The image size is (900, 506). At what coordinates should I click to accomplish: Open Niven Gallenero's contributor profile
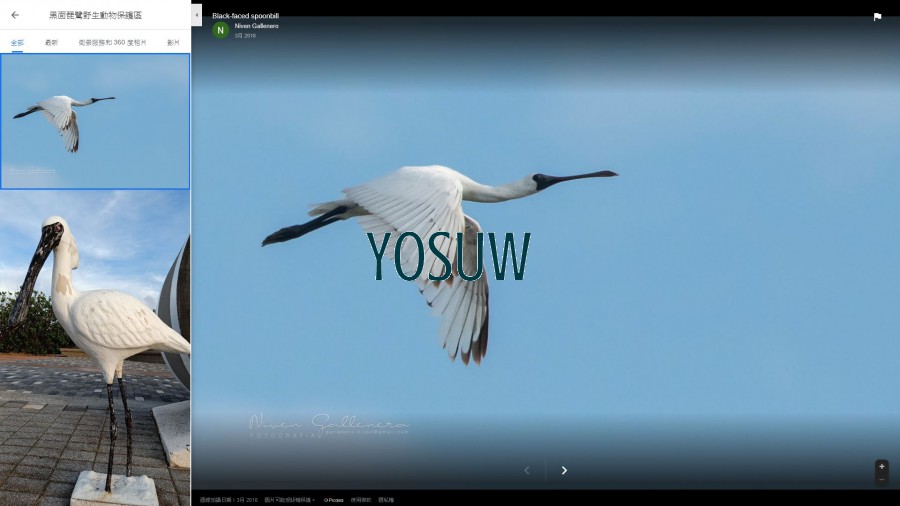[x=256, y=26]
